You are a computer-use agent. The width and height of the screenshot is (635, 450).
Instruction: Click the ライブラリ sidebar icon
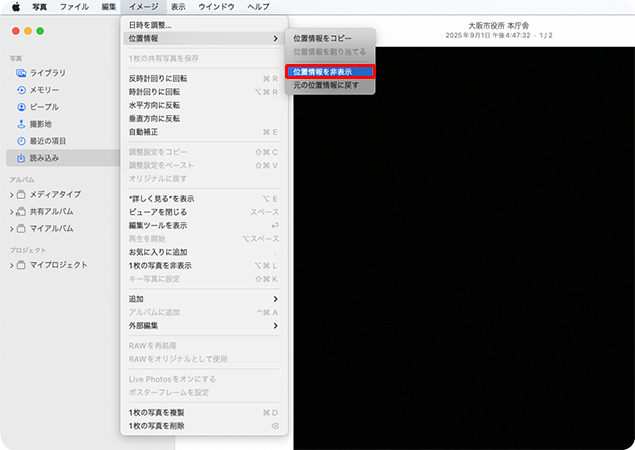(x=21, y=73)
